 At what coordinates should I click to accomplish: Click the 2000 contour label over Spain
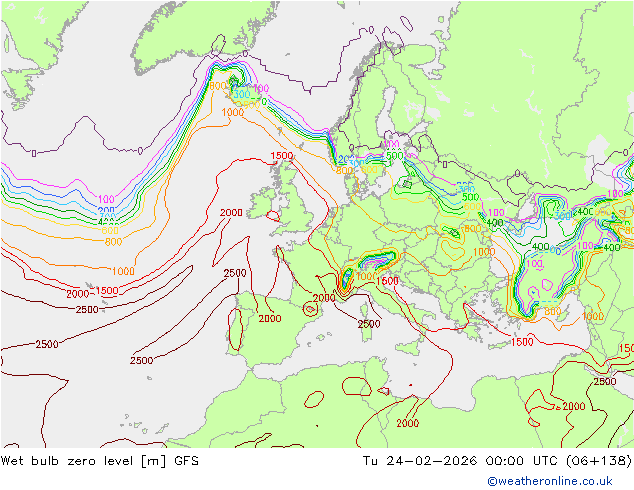270,319
